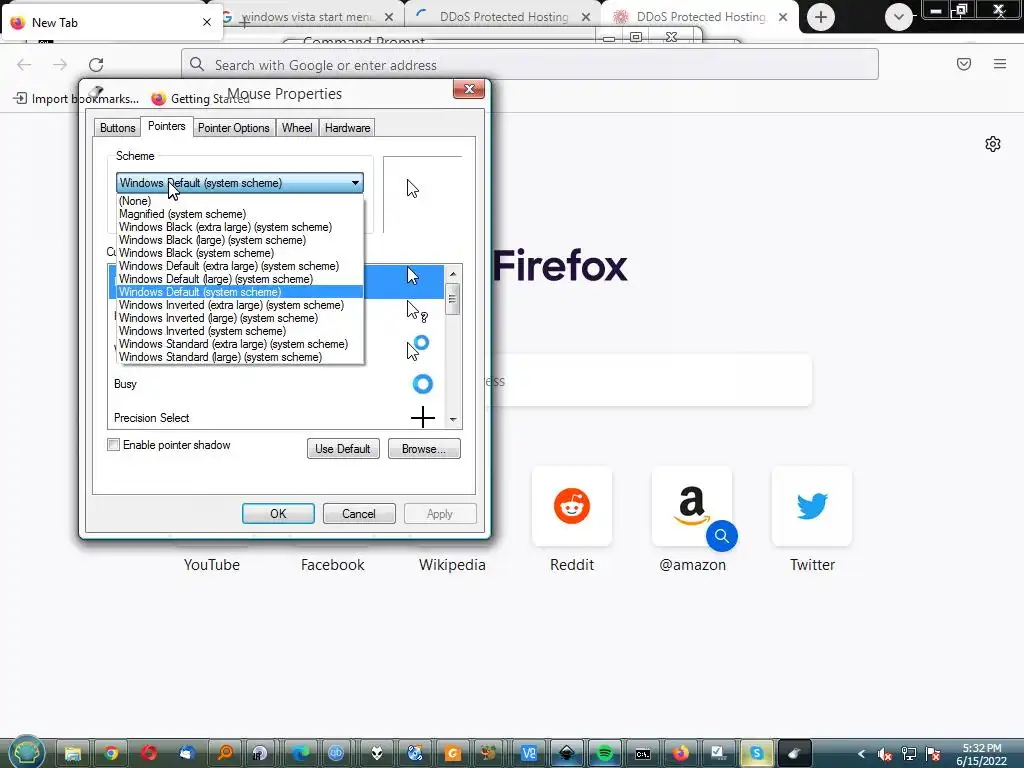
Task: Click Browse... button
Action: pos(424,449)
